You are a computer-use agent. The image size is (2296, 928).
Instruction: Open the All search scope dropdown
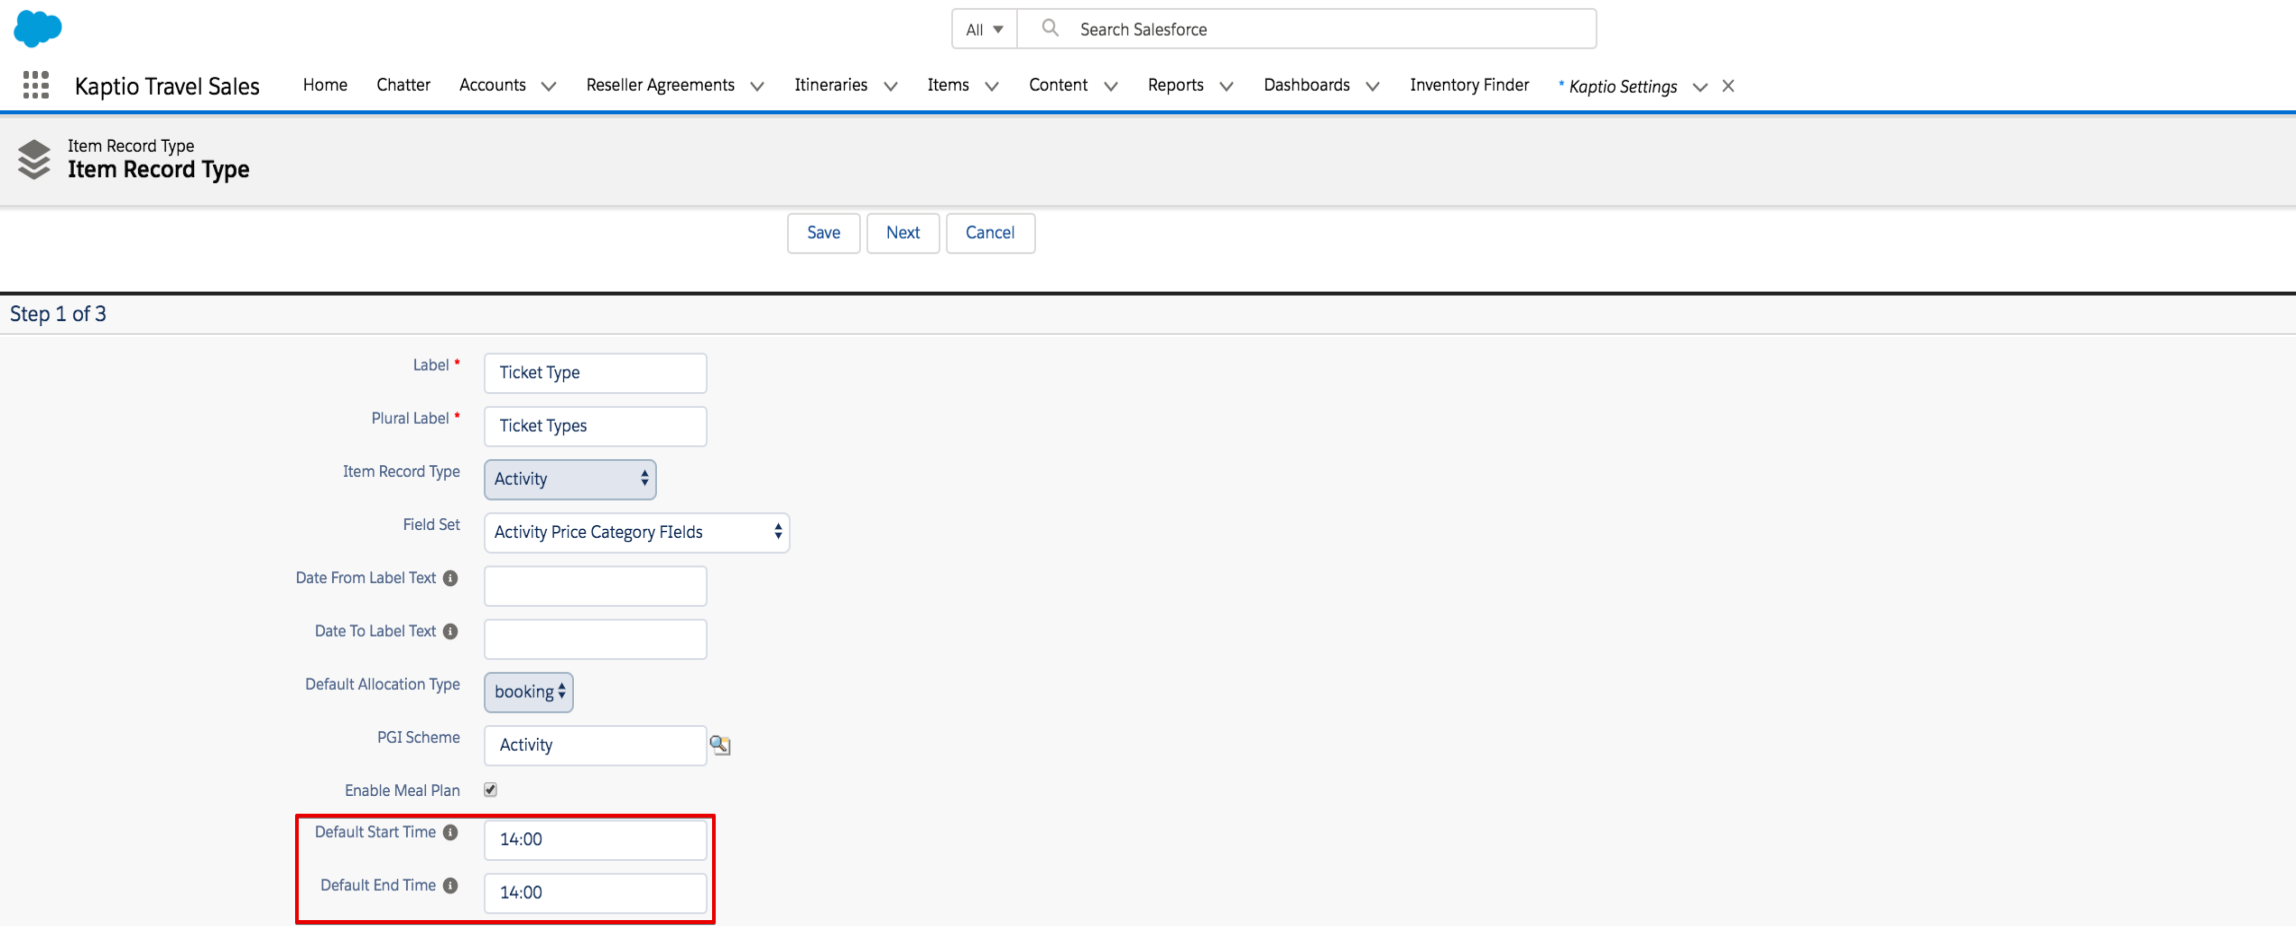(984, 29)
